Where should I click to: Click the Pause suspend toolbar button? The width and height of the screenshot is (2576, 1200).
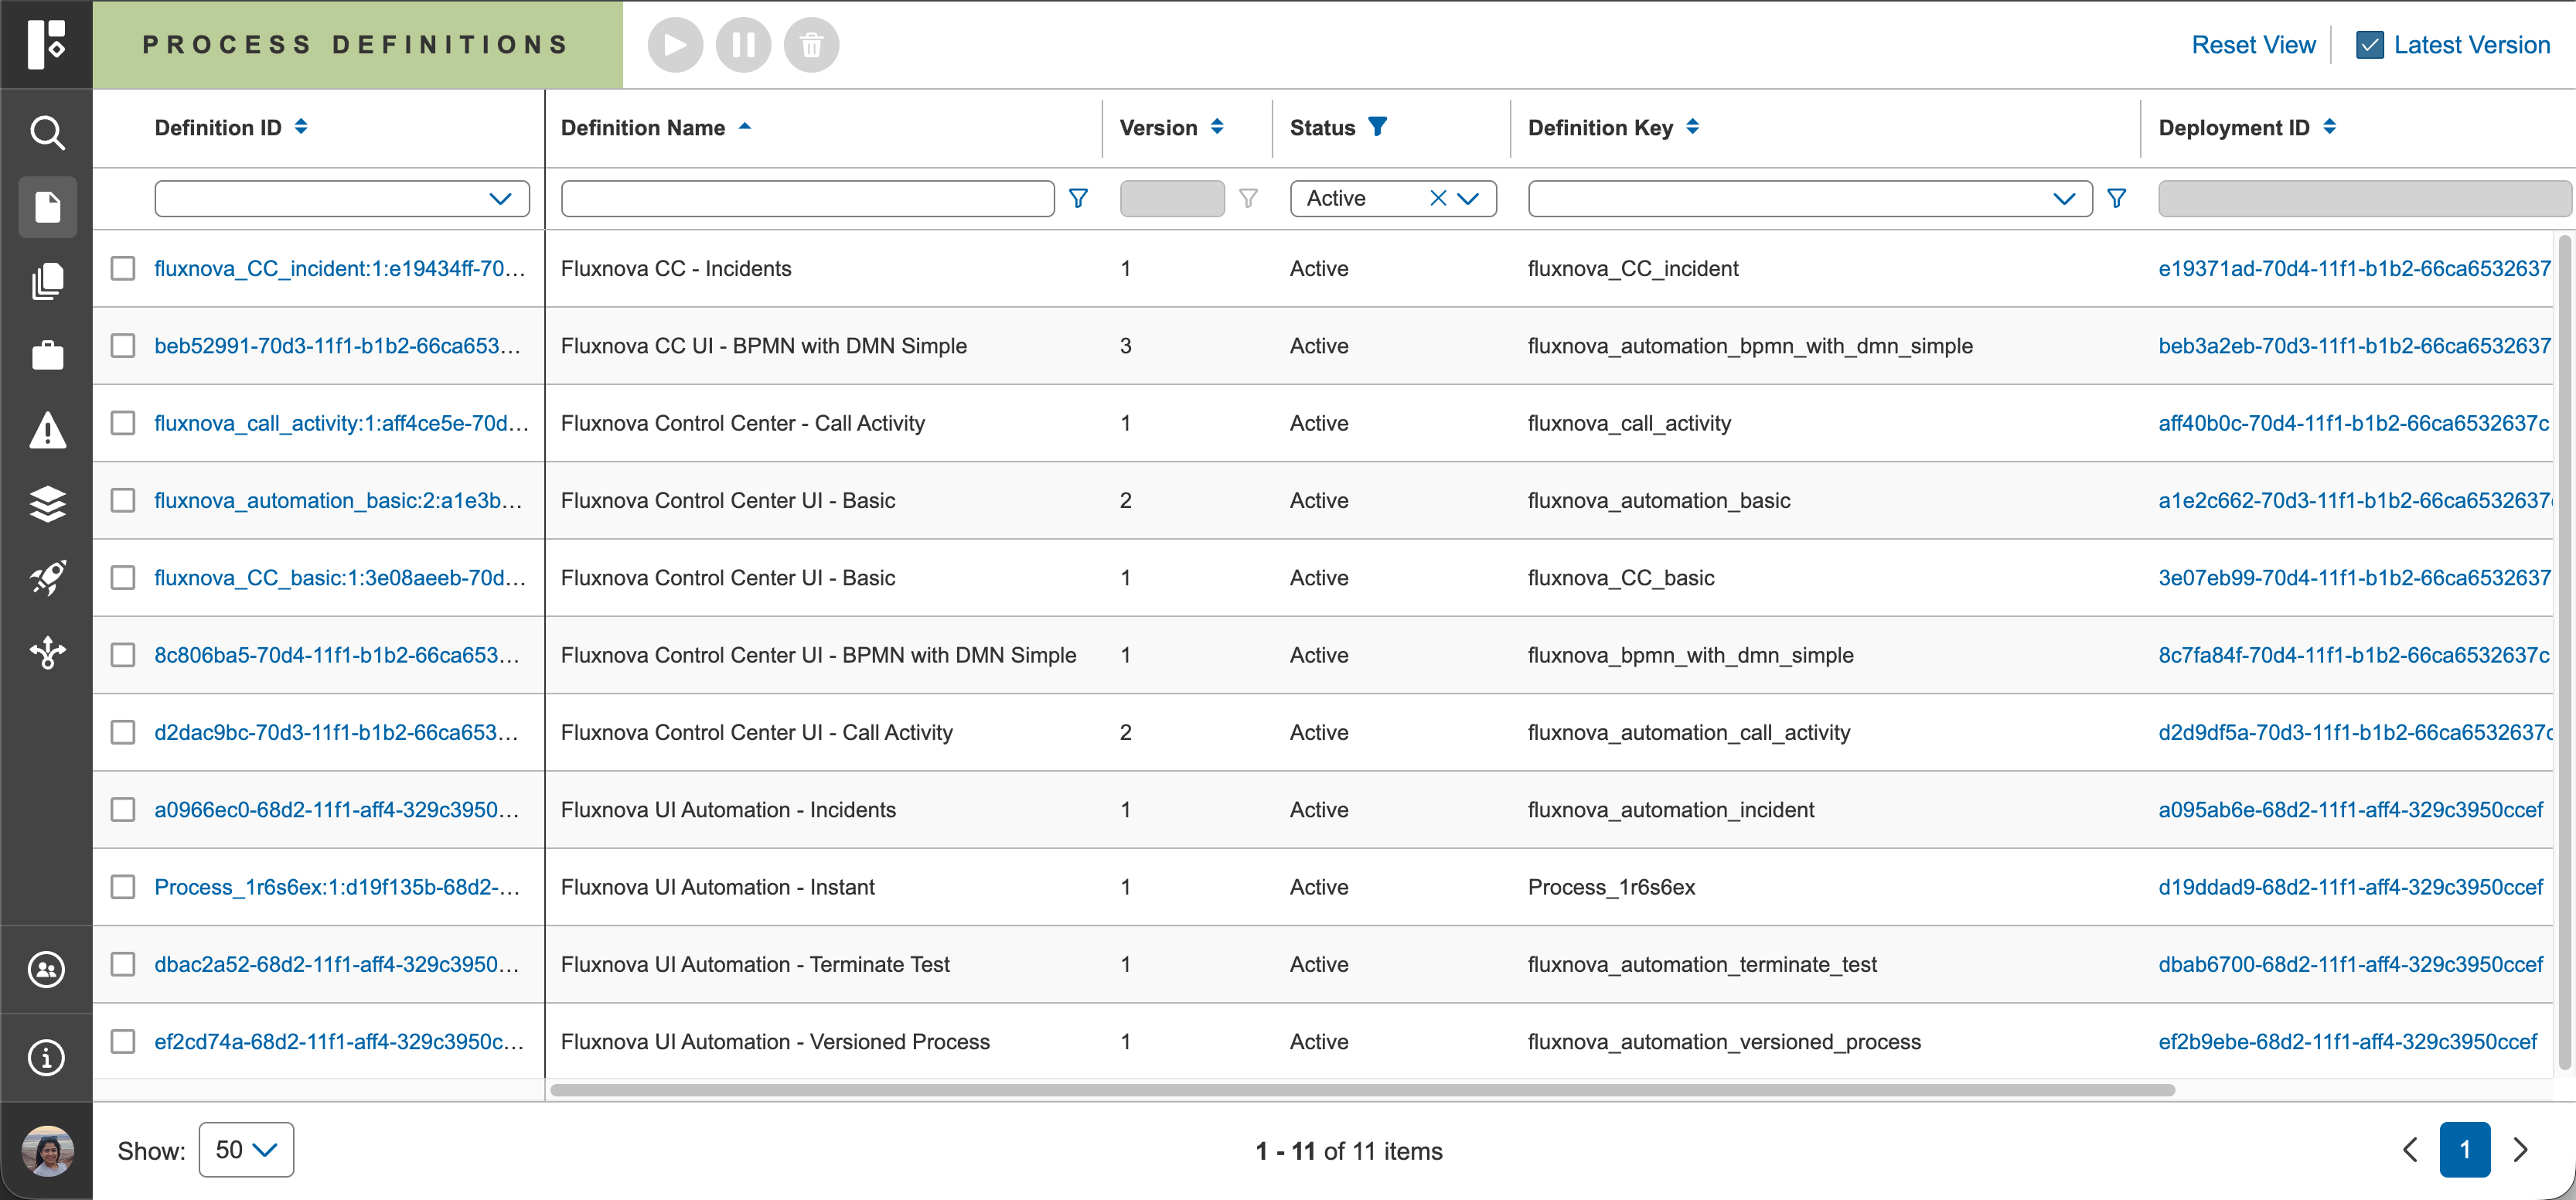pos(743,45)
